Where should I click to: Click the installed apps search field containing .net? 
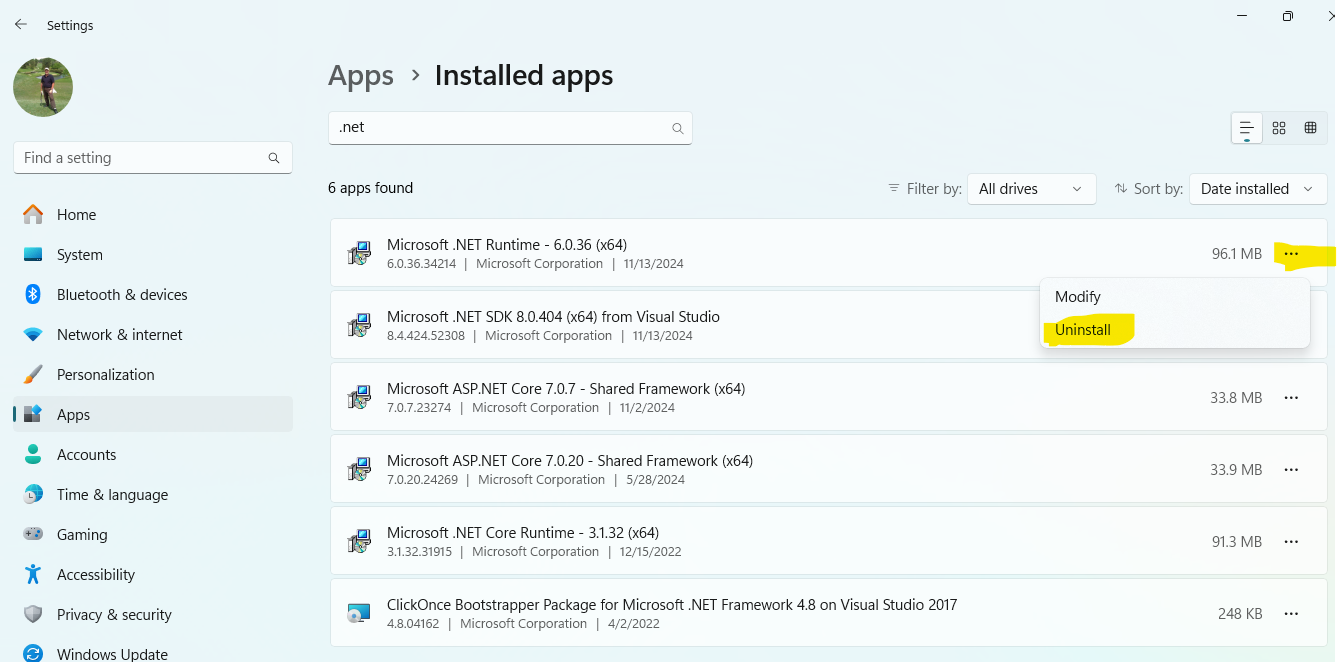(x=510, y=128)
